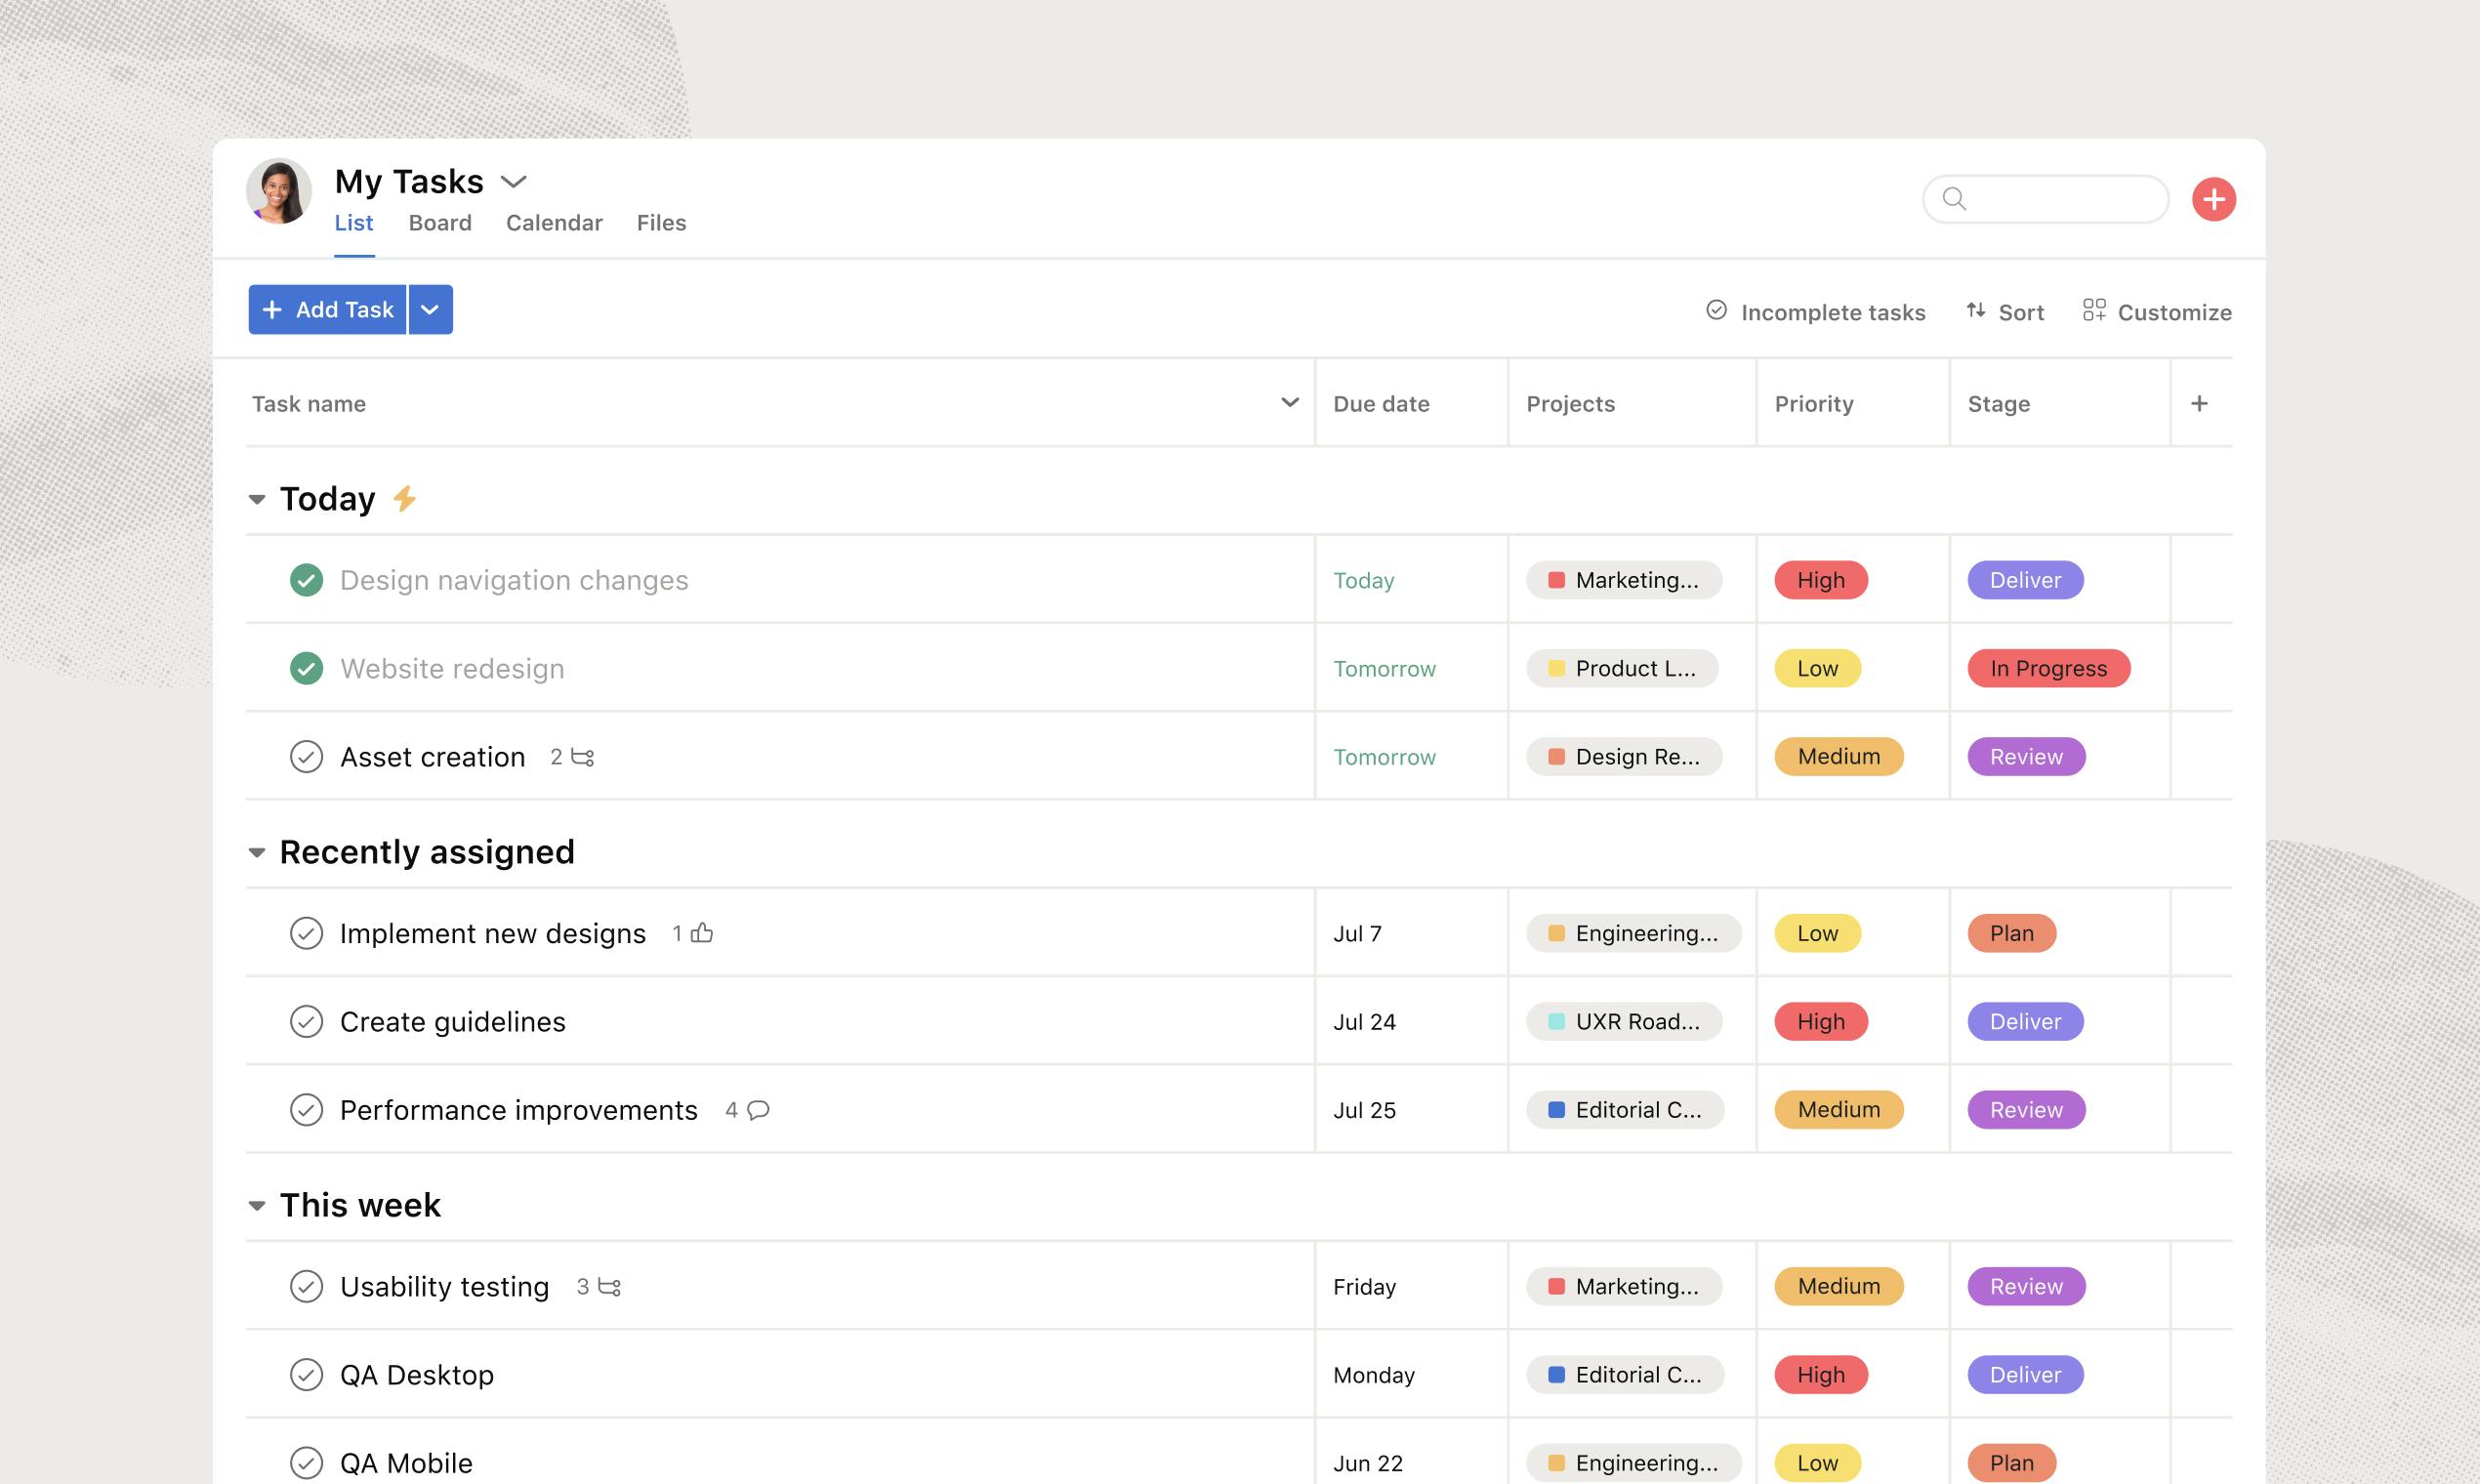Click the search magnifier icon
2480x1484 pixels.
click(1954, 199)
